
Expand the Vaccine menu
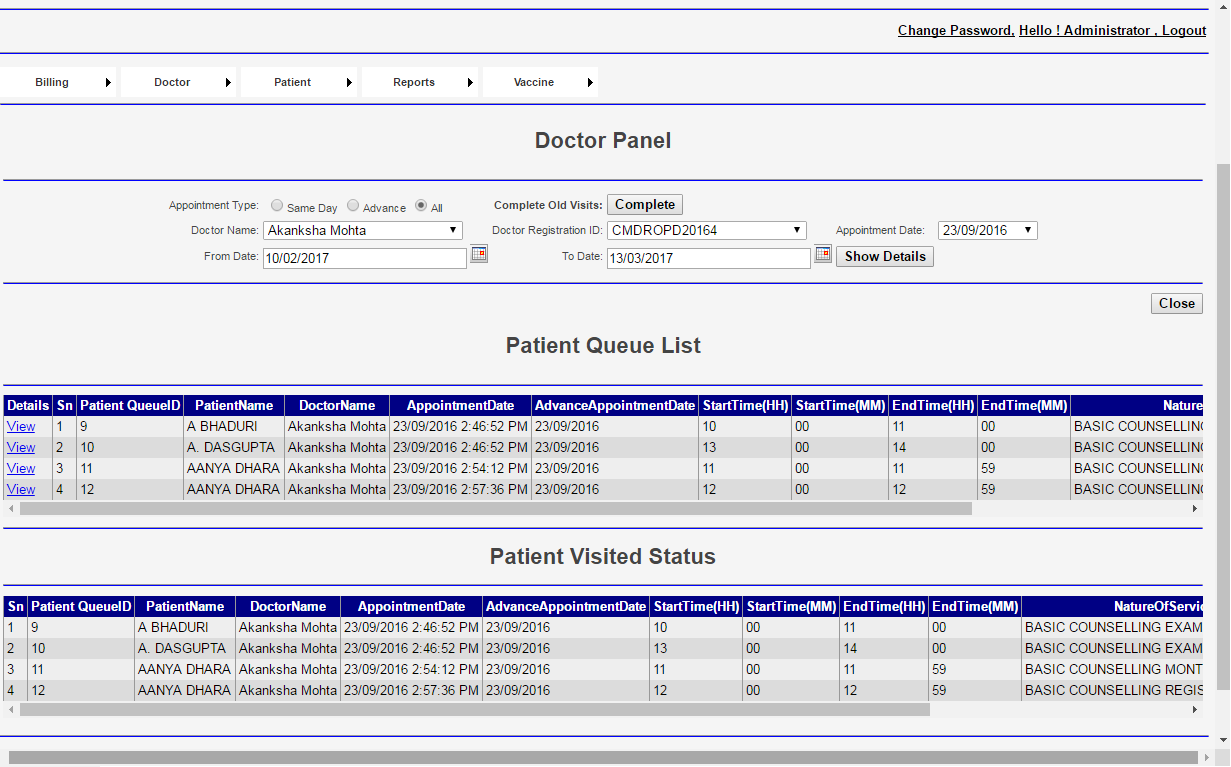(540, 82)
